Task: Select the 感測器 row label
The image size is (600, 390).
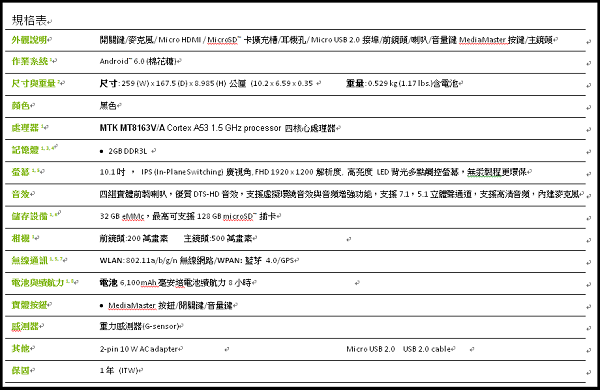Action: pos(25,326)
